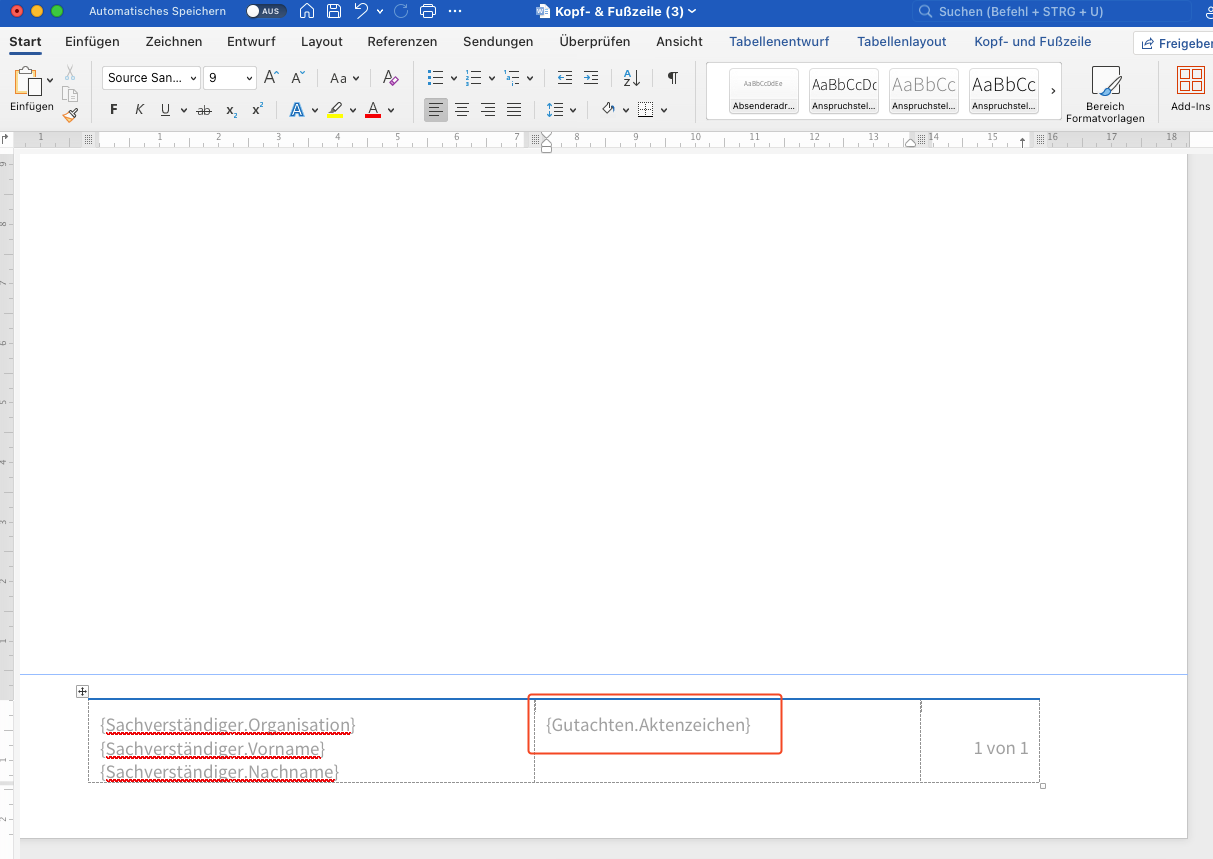Decrease the paragraph indent

tap(565, 78)
